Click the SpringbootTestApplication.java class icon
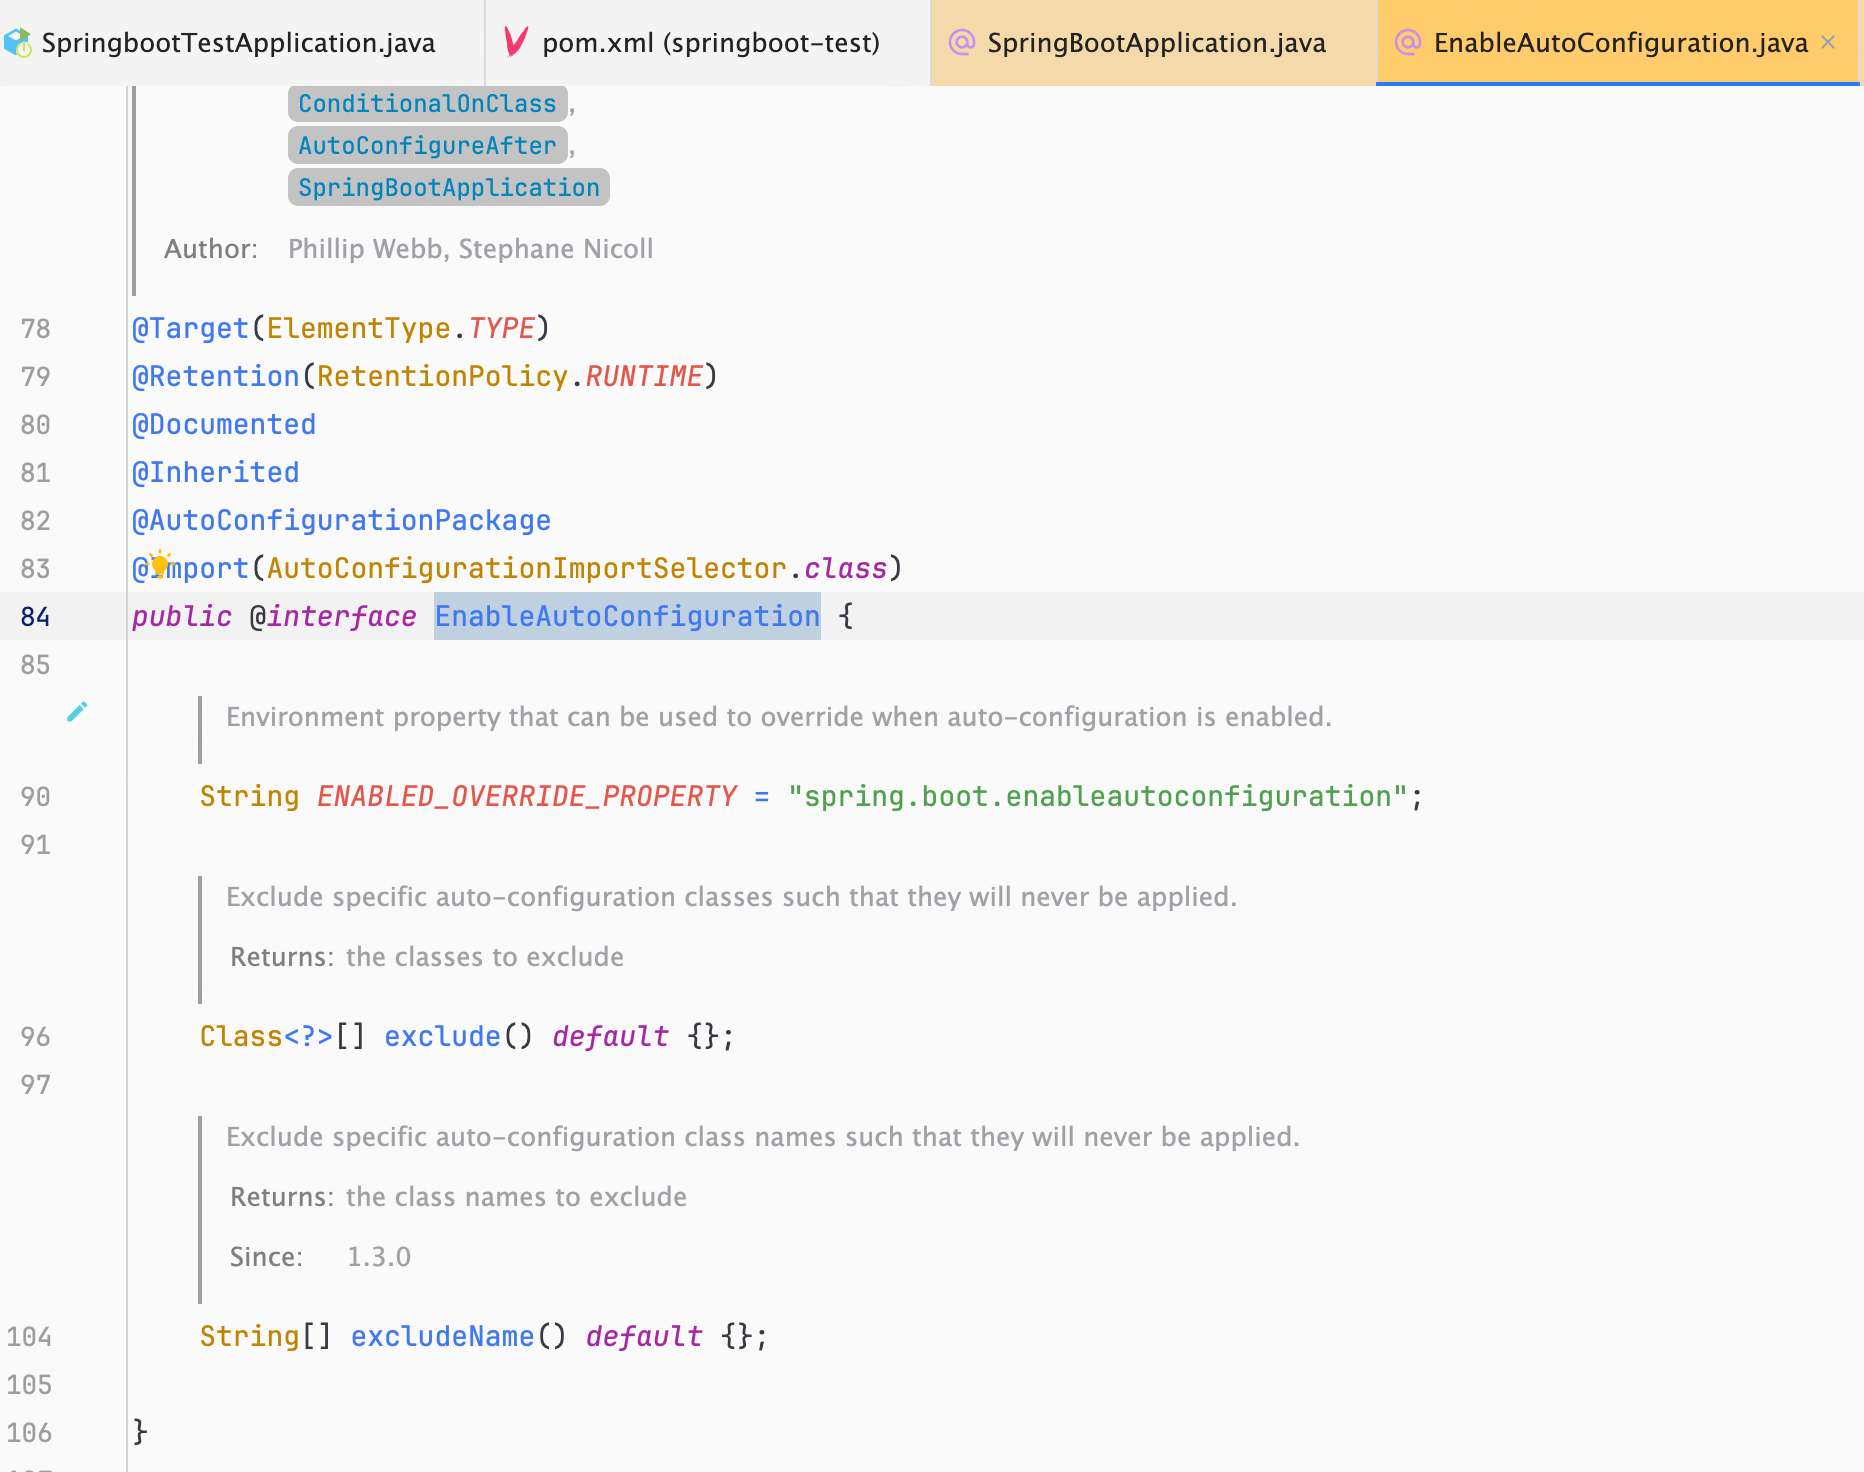Viewport: 1864px width, 1472px height. (18, 43)
